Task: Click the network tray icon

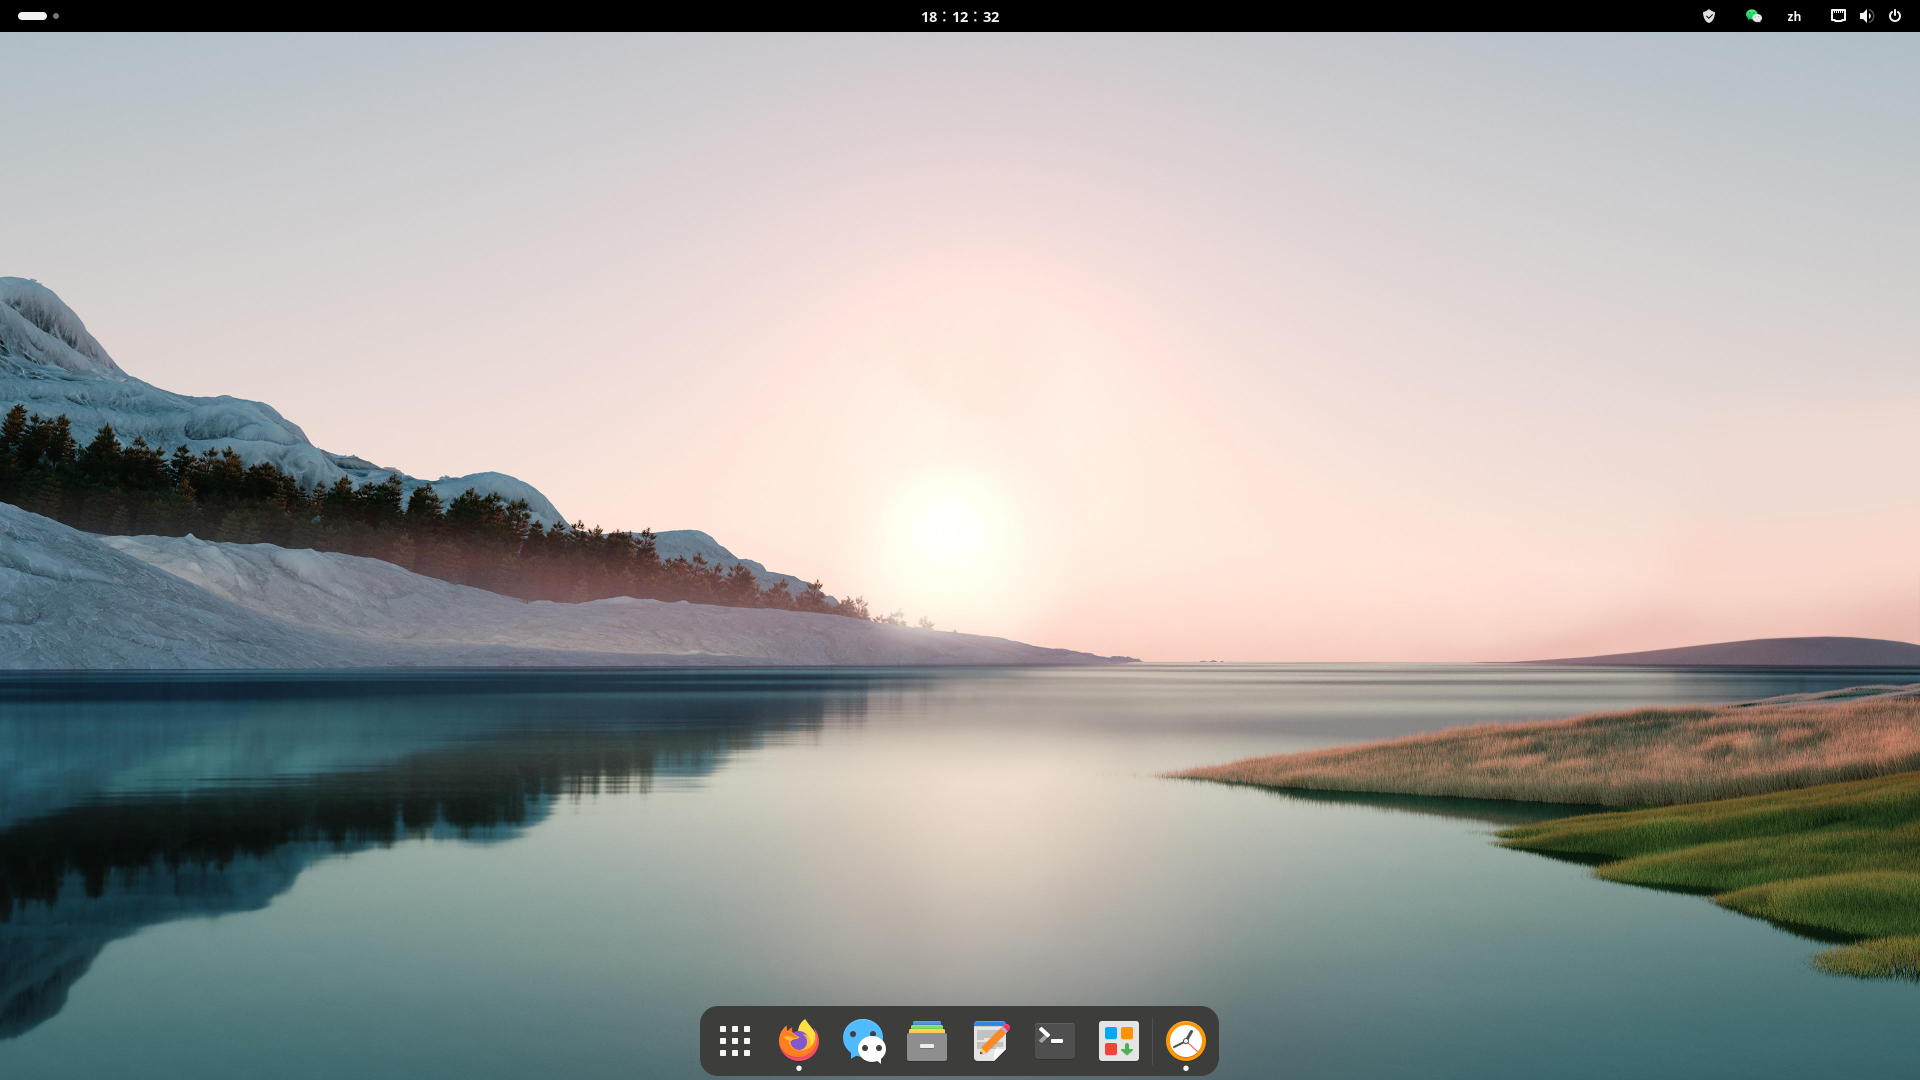Action: [1838, 16]
